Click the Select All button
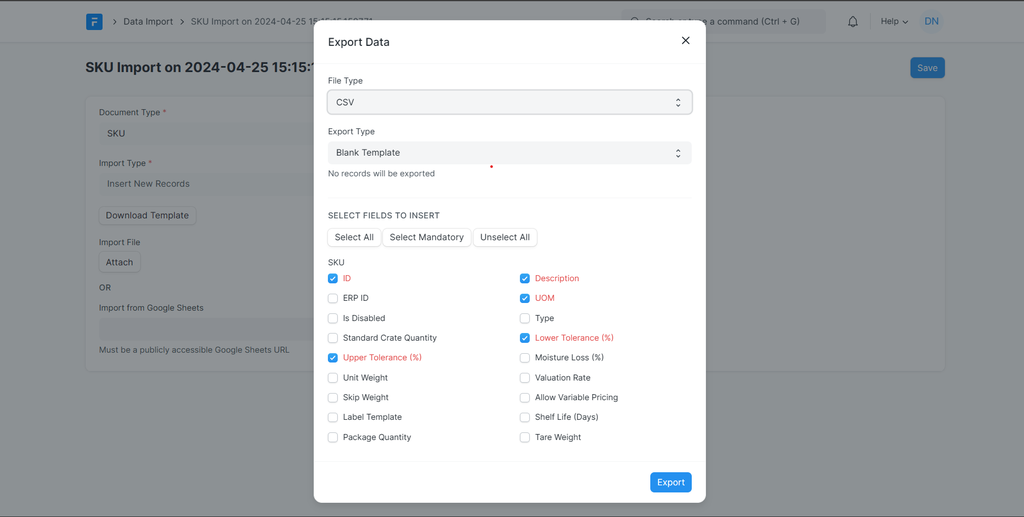 point(354,238)
